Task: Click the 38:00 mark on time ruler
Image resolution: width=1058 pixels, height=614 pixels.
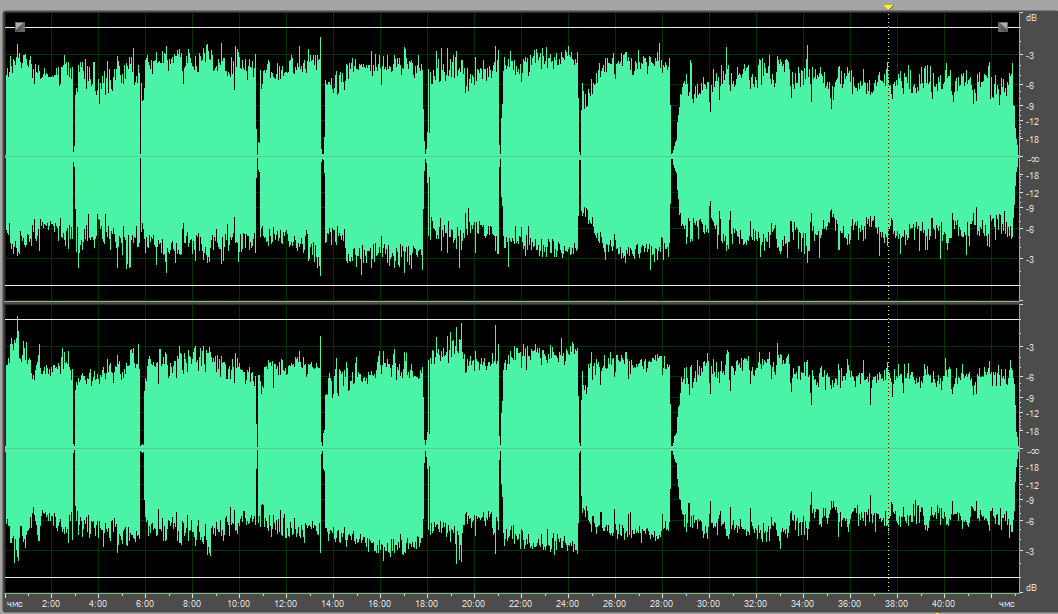Action: point(896,604)
